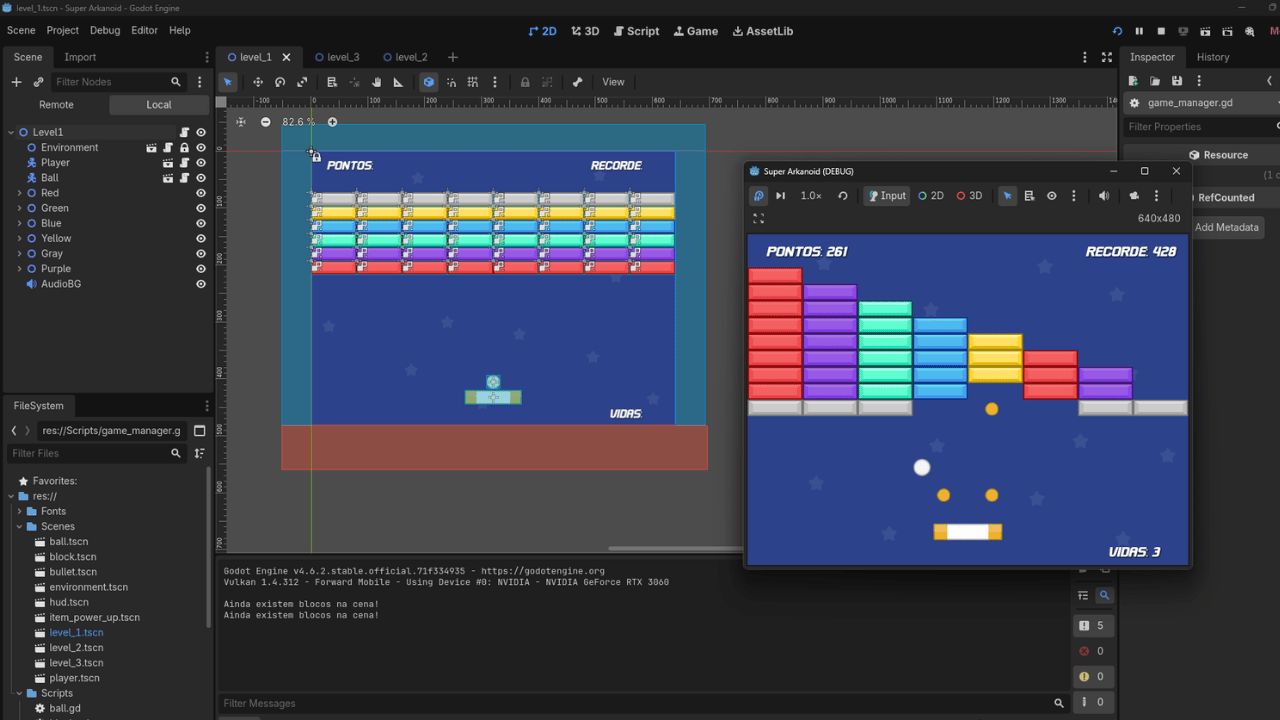Toggle the Input button in the game window
Viewport: 1280px width, 720px height.
tap(886, 196)
